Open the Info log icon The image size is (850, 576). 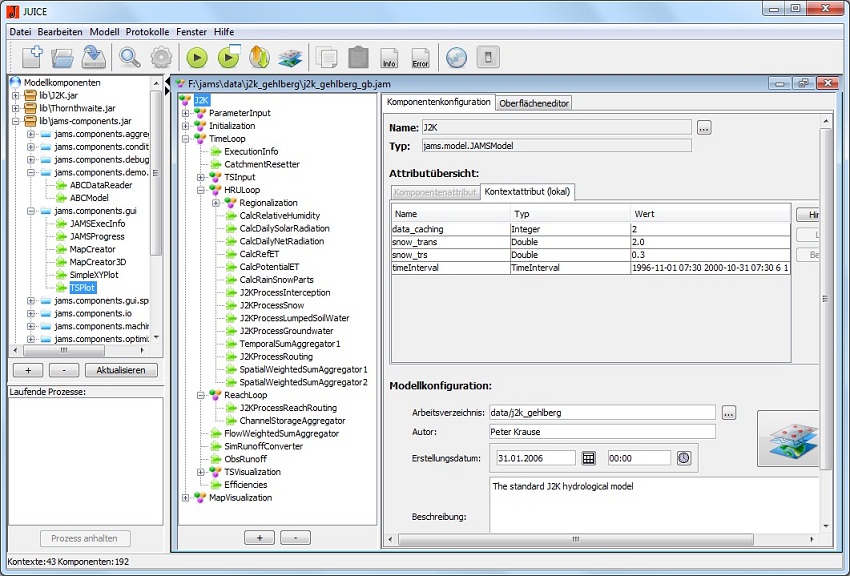click(389, 57)
